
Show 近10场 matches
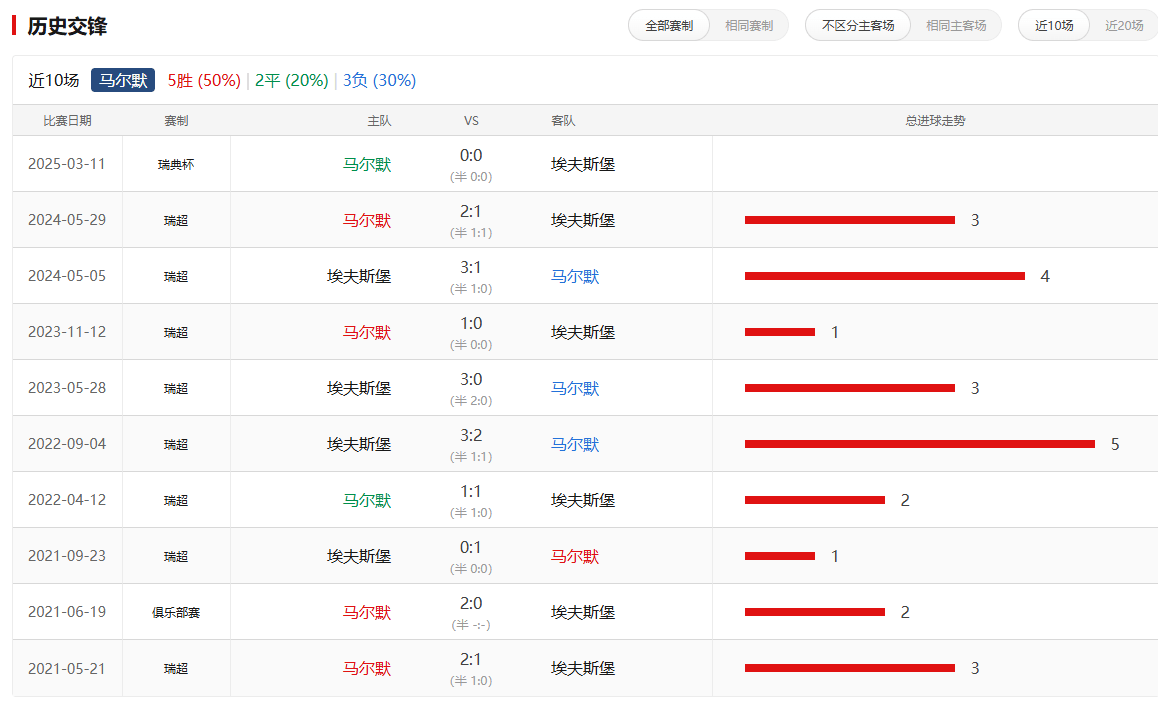(1054, 26)
